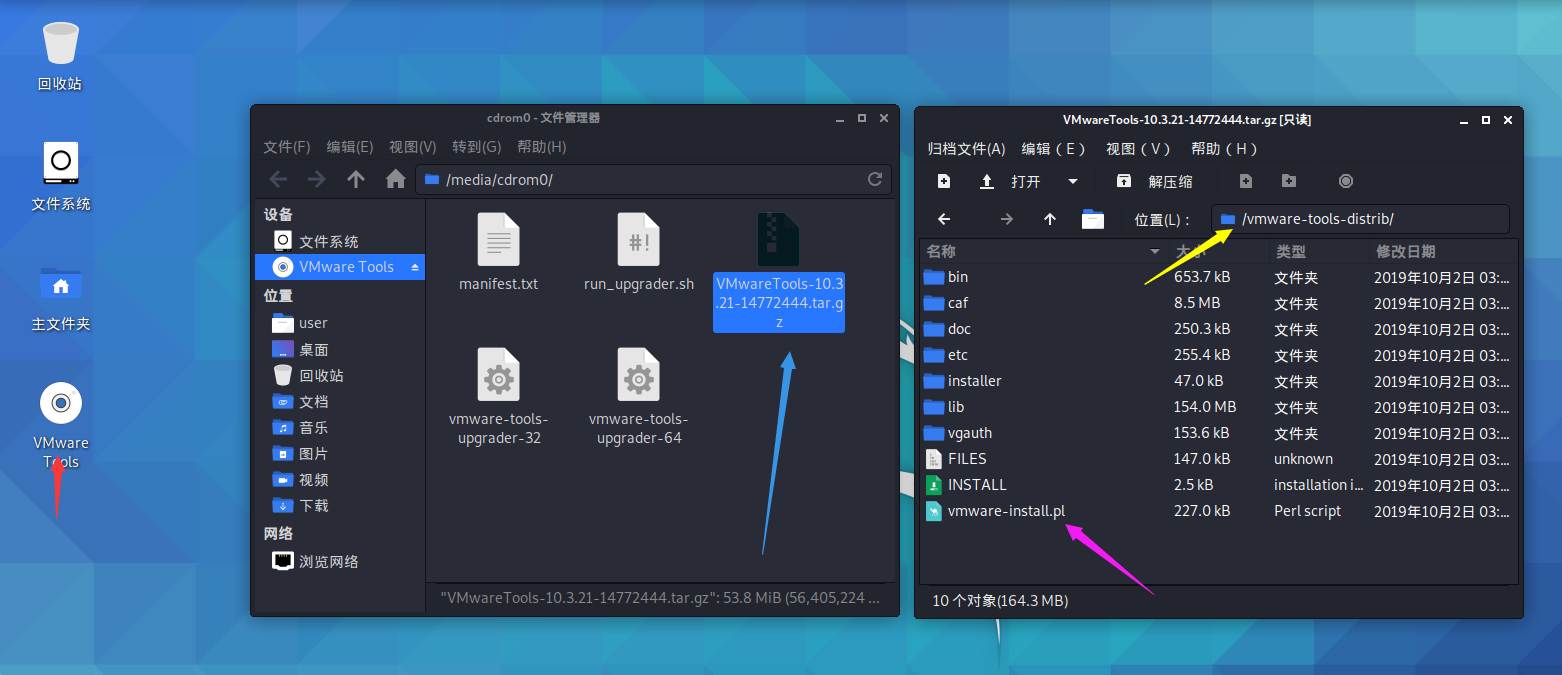
Task: Open the file manager 视图(V) menu
Action: 413,147
